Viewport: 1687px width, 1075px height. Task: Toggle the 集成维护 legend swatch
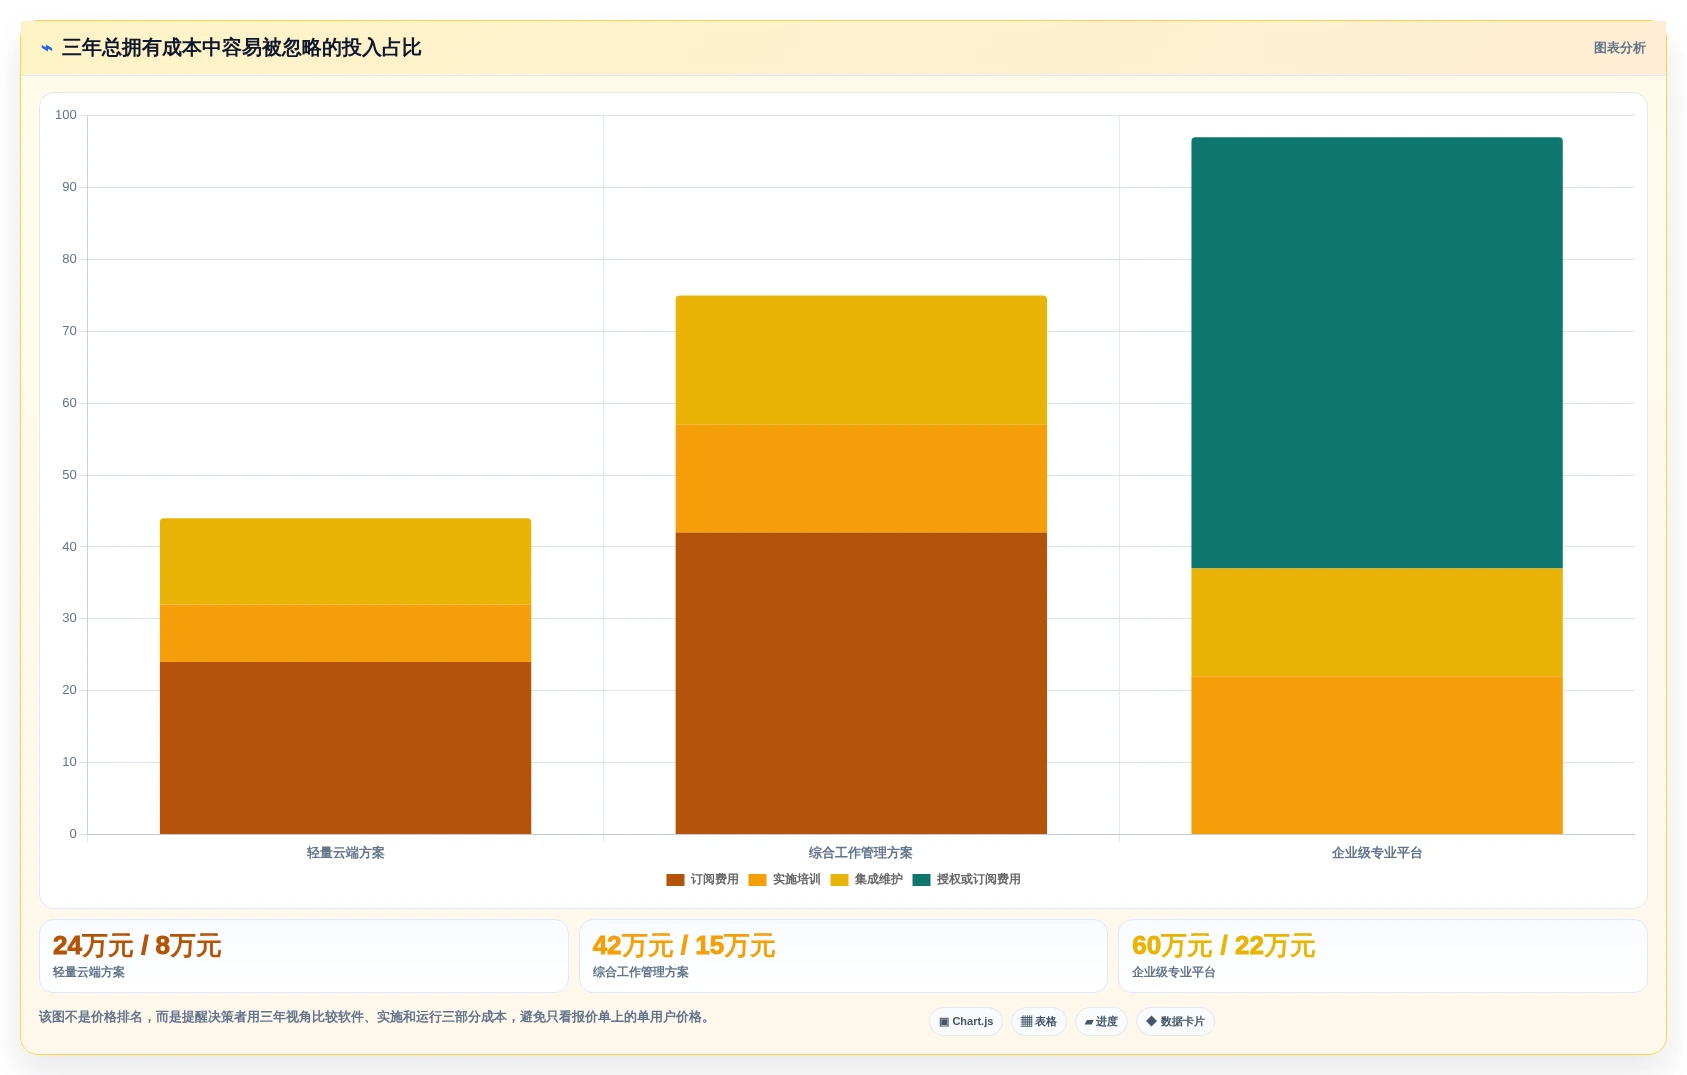tap(839, 880)
